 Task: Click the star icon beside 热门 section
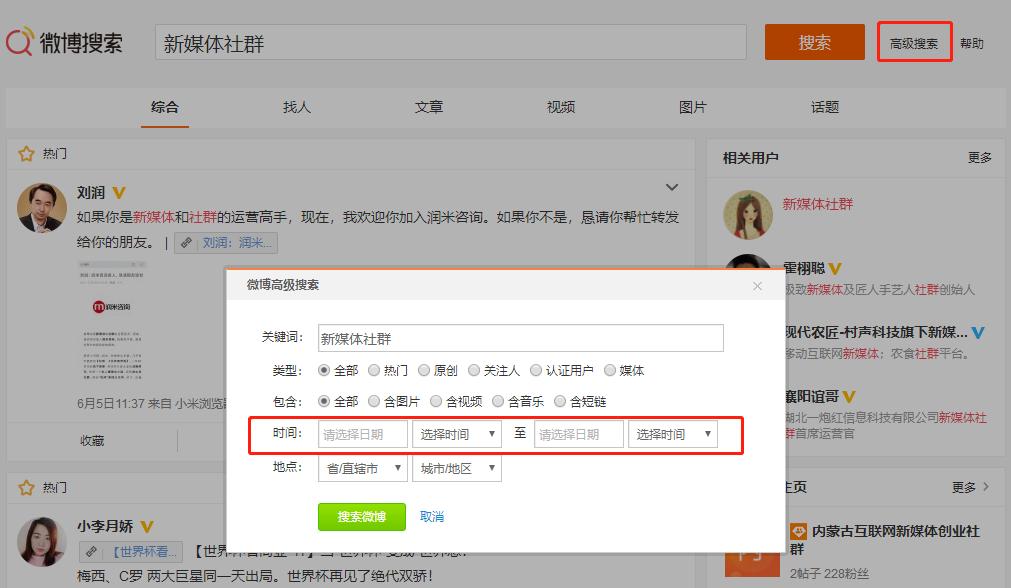coord(27,153)
